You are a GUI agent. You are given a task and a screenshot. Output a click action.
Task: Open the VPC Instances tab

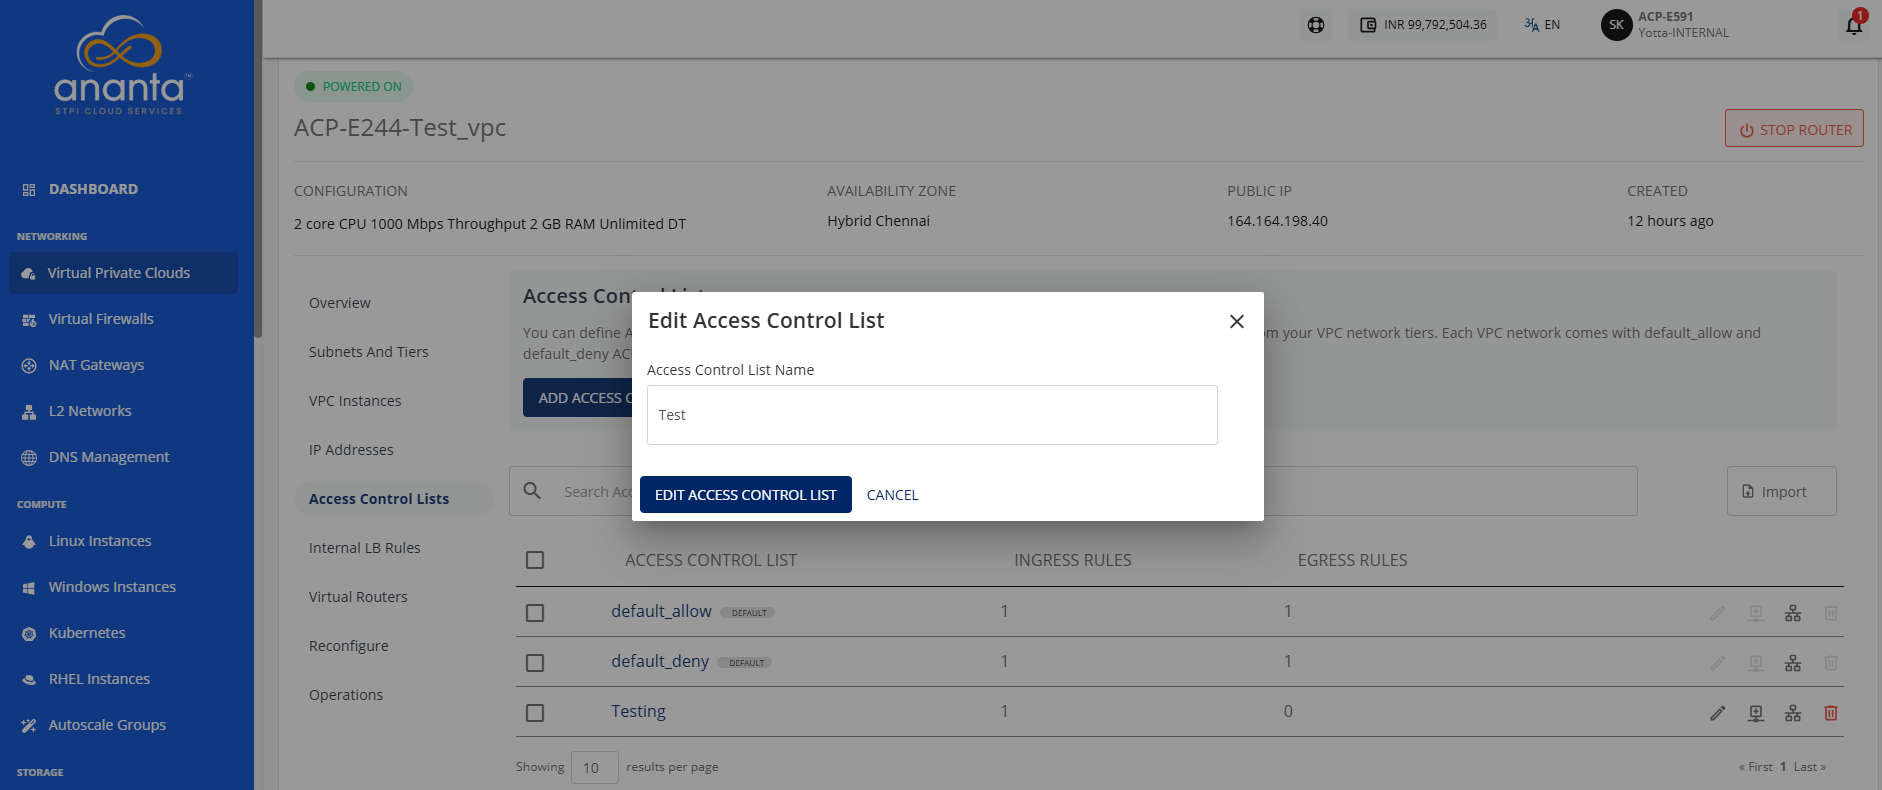tap(355, 401)
